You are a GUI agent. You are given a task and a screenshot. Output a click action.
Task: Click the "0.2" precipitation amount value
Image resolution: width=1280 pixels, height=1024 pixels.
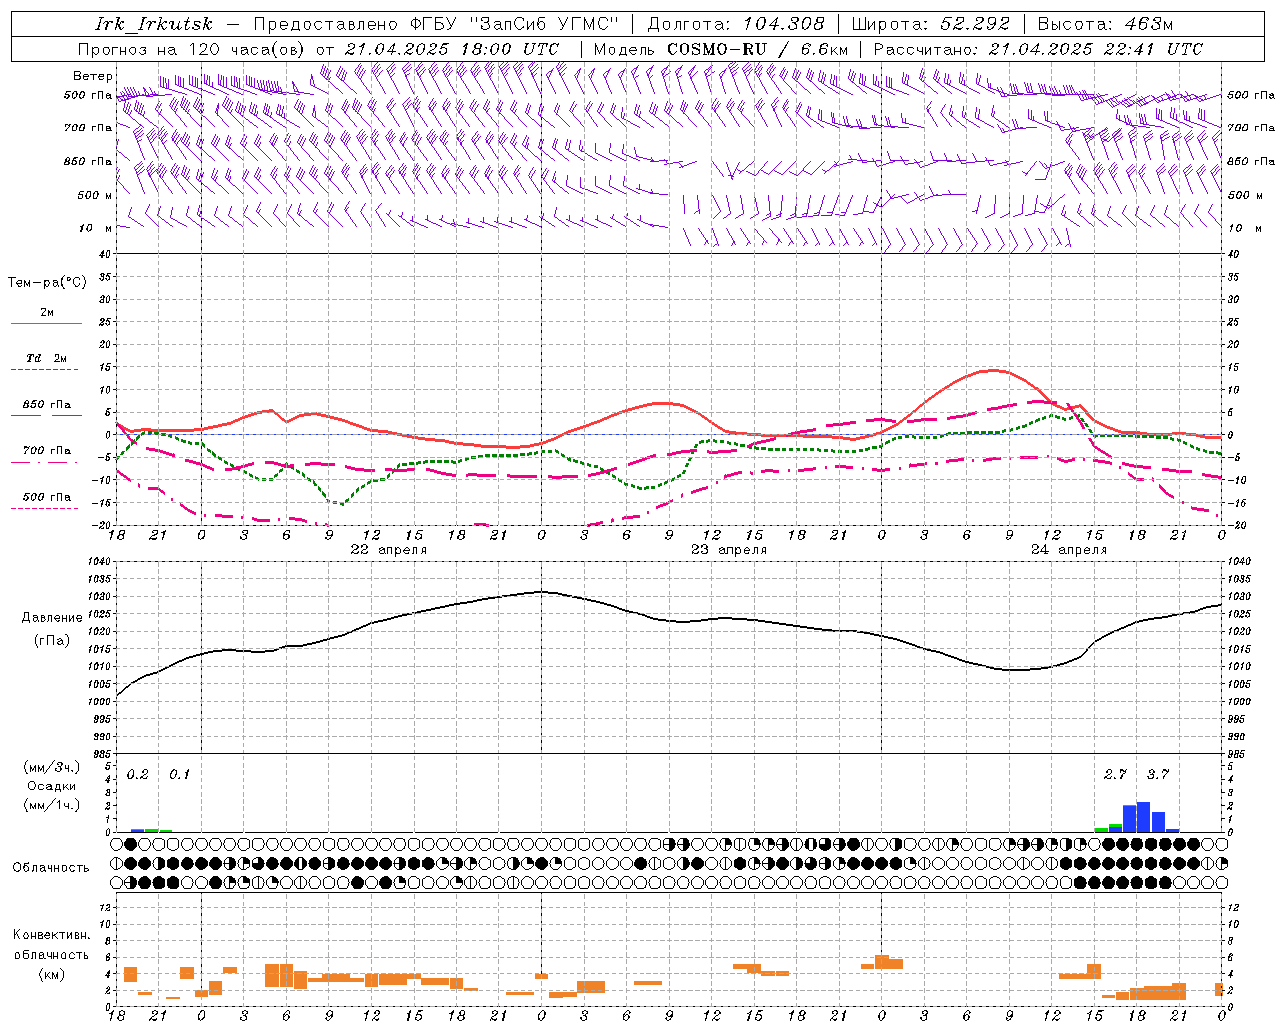[x=138, y=775]
